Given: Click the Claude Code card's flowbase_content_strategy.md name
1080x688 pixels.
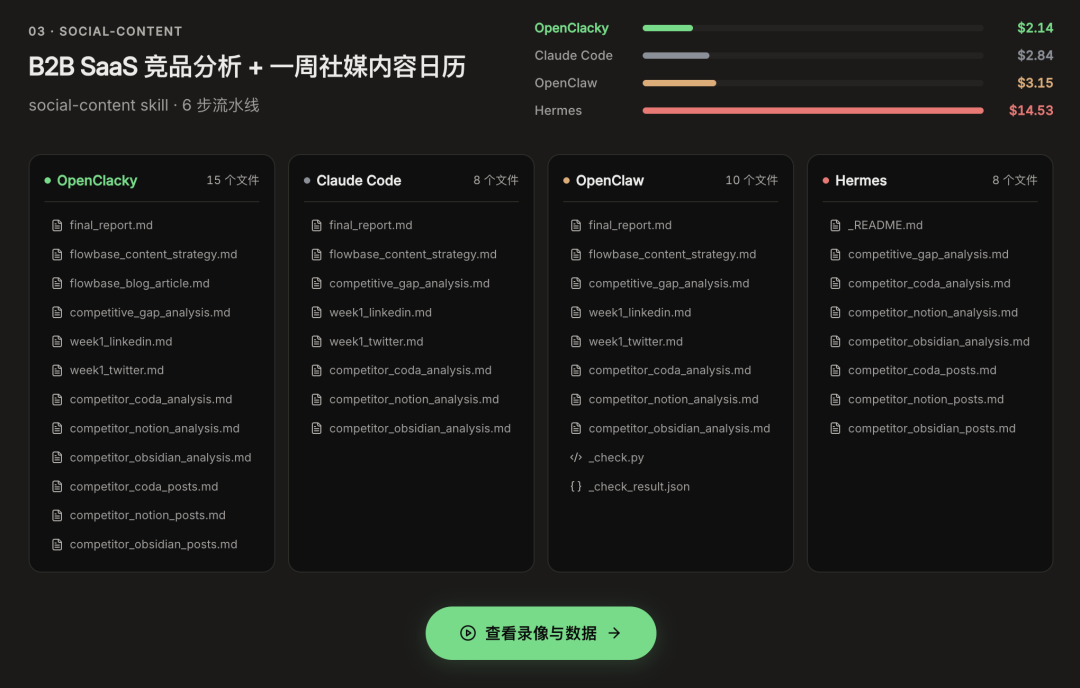Looking at the screenshot, I should click(413, 255).
